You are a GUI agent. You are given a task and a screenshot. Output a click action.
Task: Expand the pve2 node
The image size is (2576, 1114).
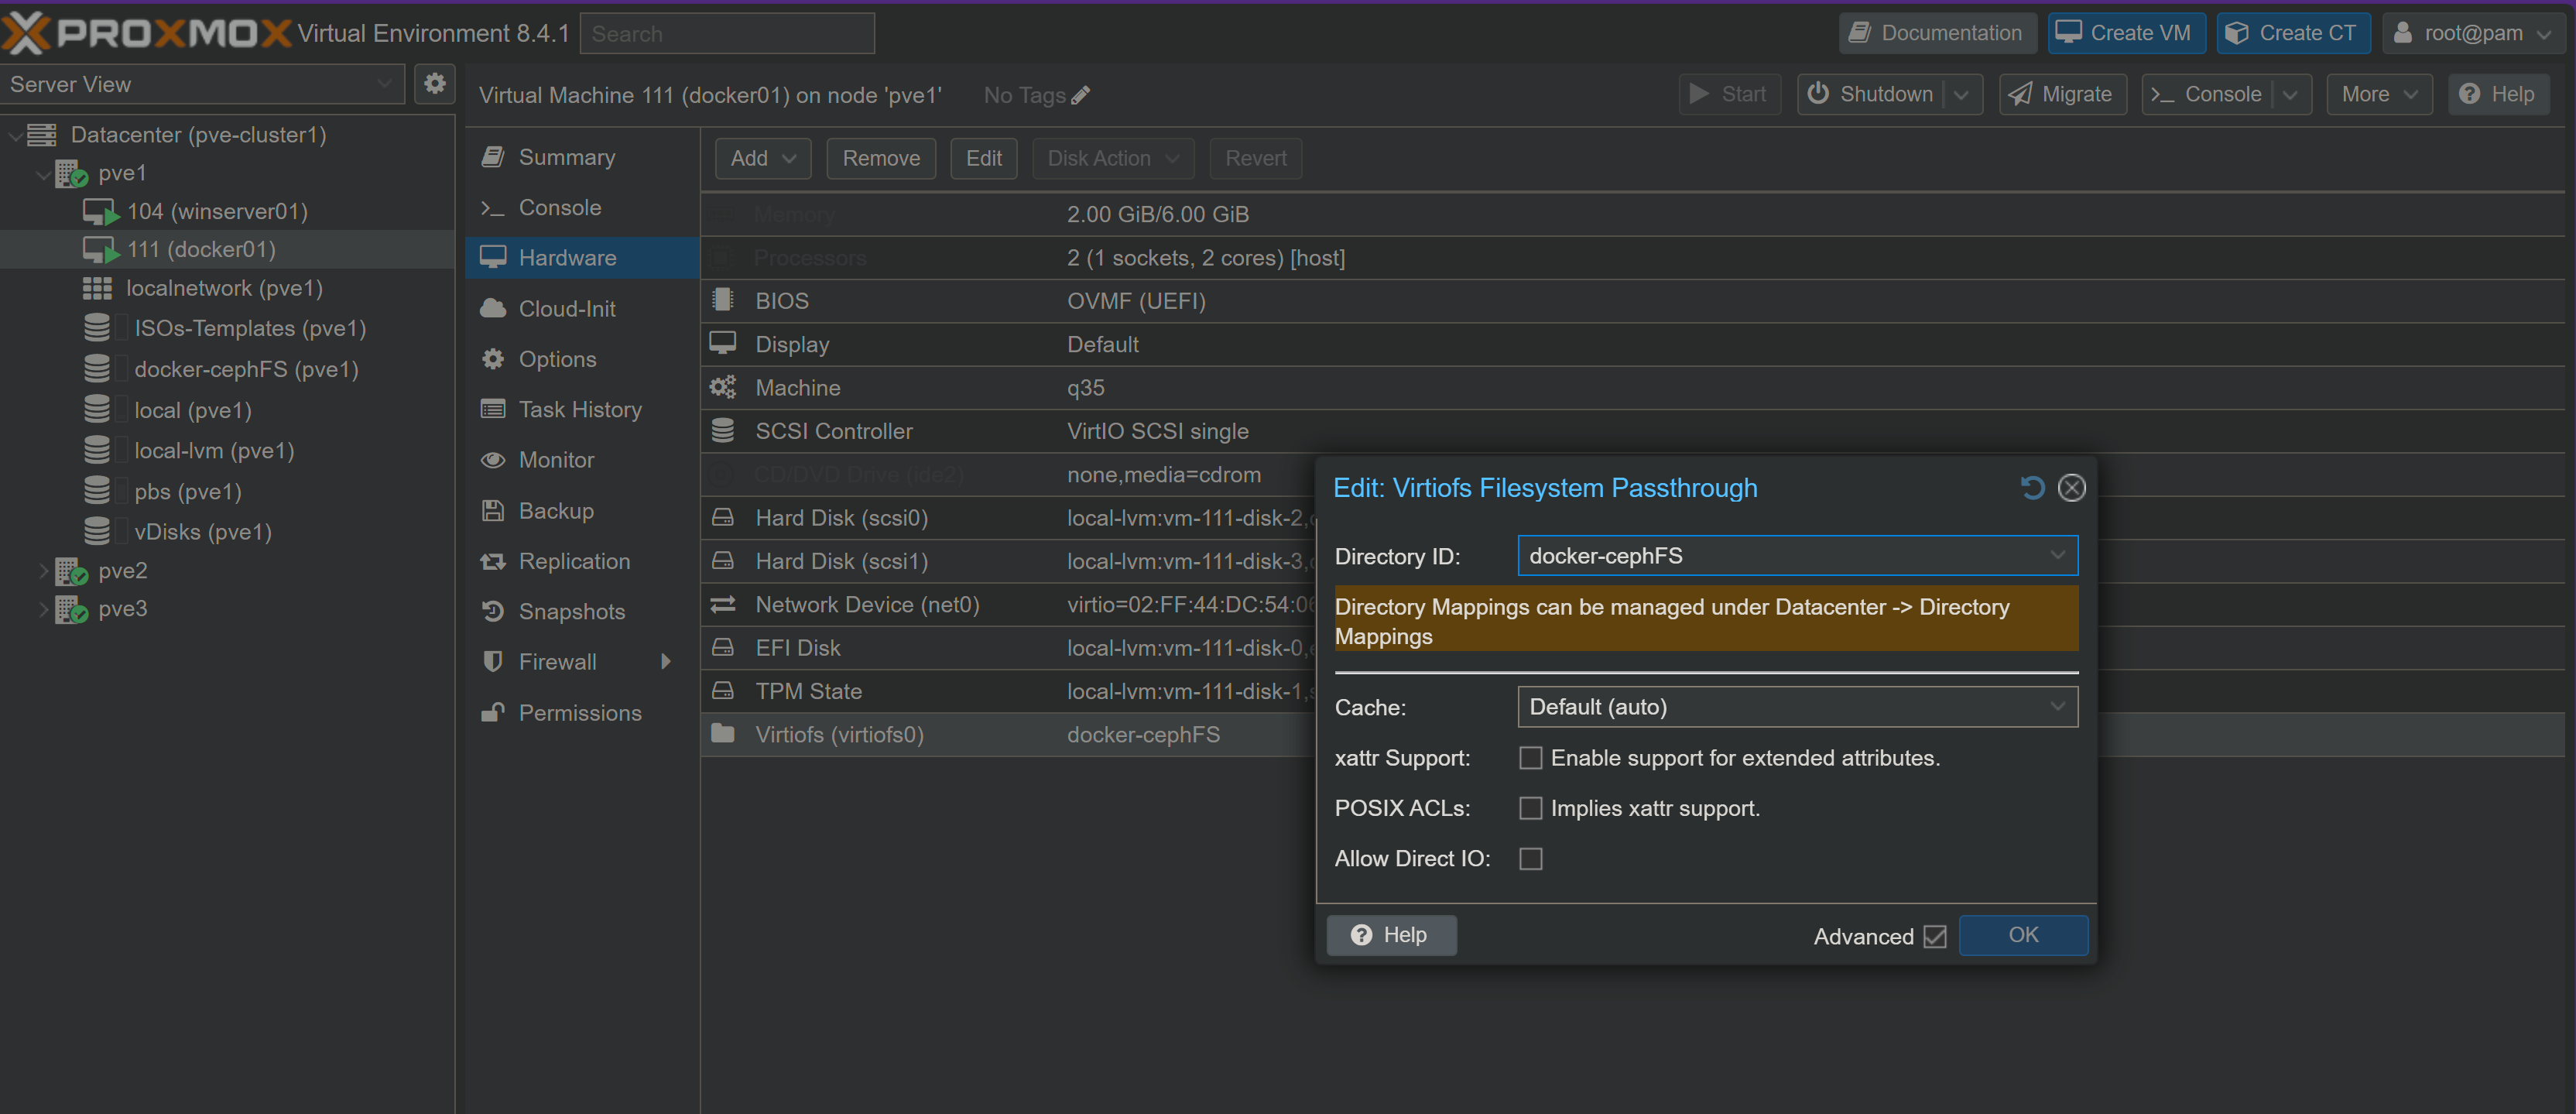43,571
